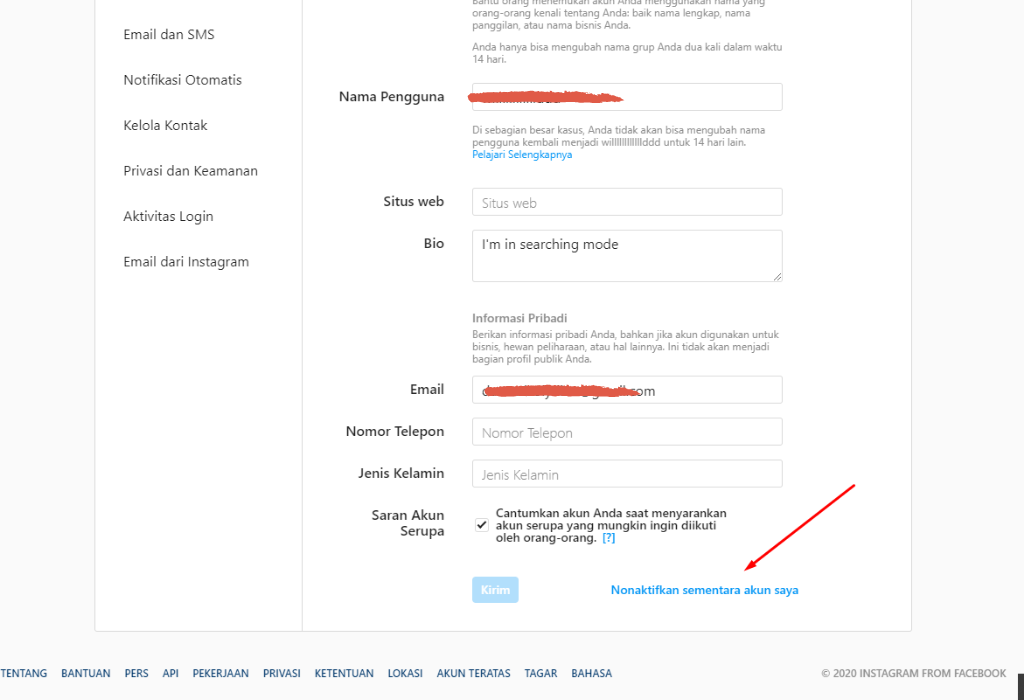
Task: Click Nonaktifkan sementara akun saya link
Action: pyautogui.click(x=704, y=590)
